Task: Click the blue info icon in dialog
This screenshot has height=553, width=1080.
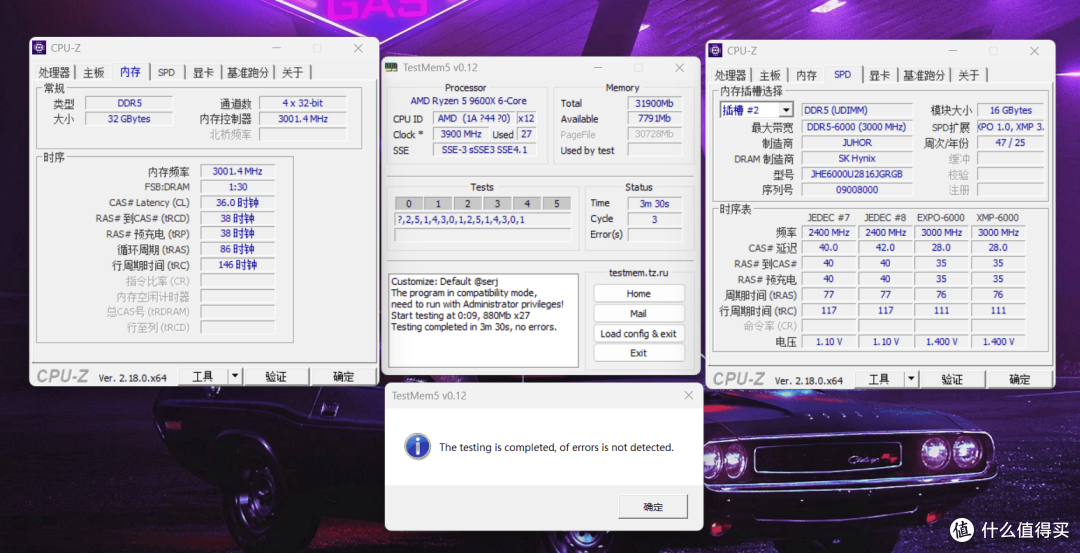Action: pos(417,446)
